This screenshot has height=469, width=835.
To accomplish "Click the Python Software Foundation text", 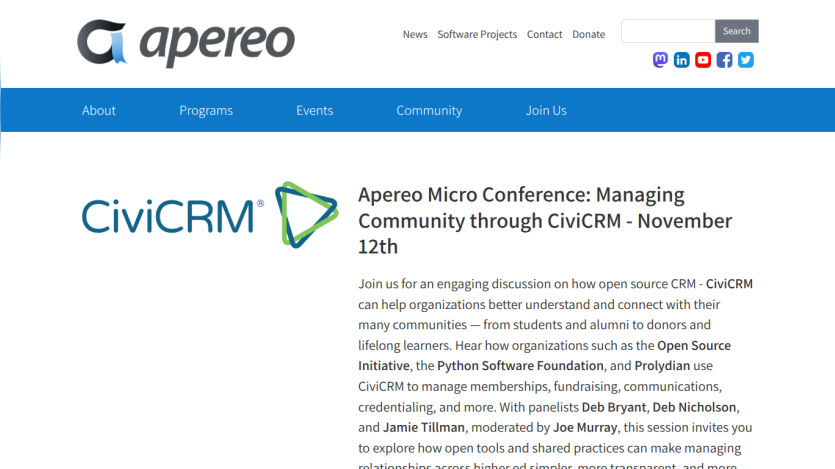I will pos(520,366).
